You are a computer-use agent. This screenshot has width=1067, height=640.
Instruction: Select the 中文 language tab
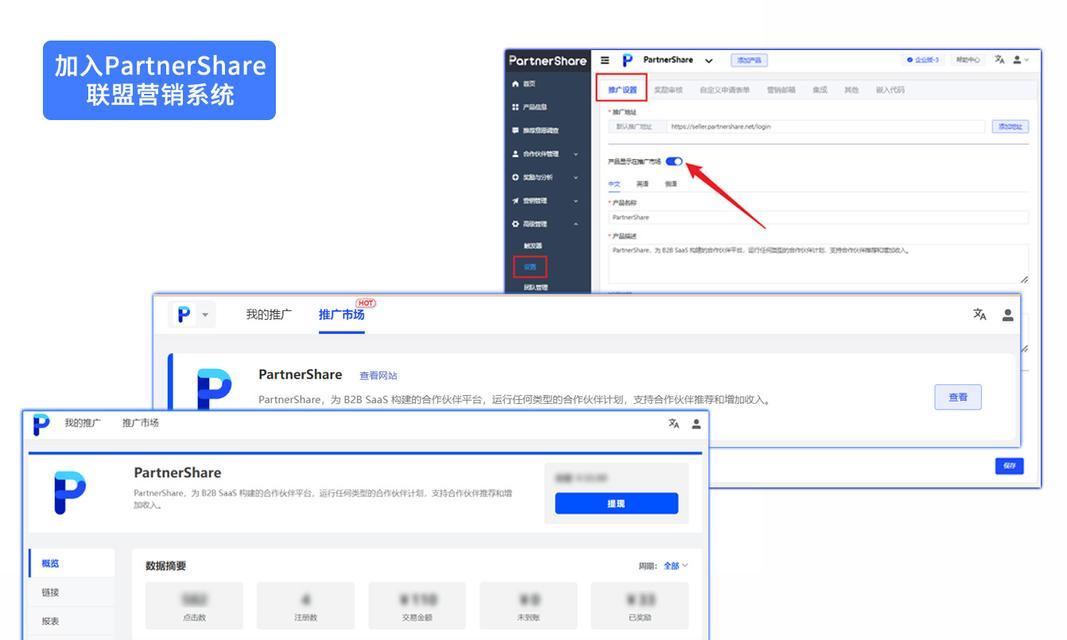614,184
